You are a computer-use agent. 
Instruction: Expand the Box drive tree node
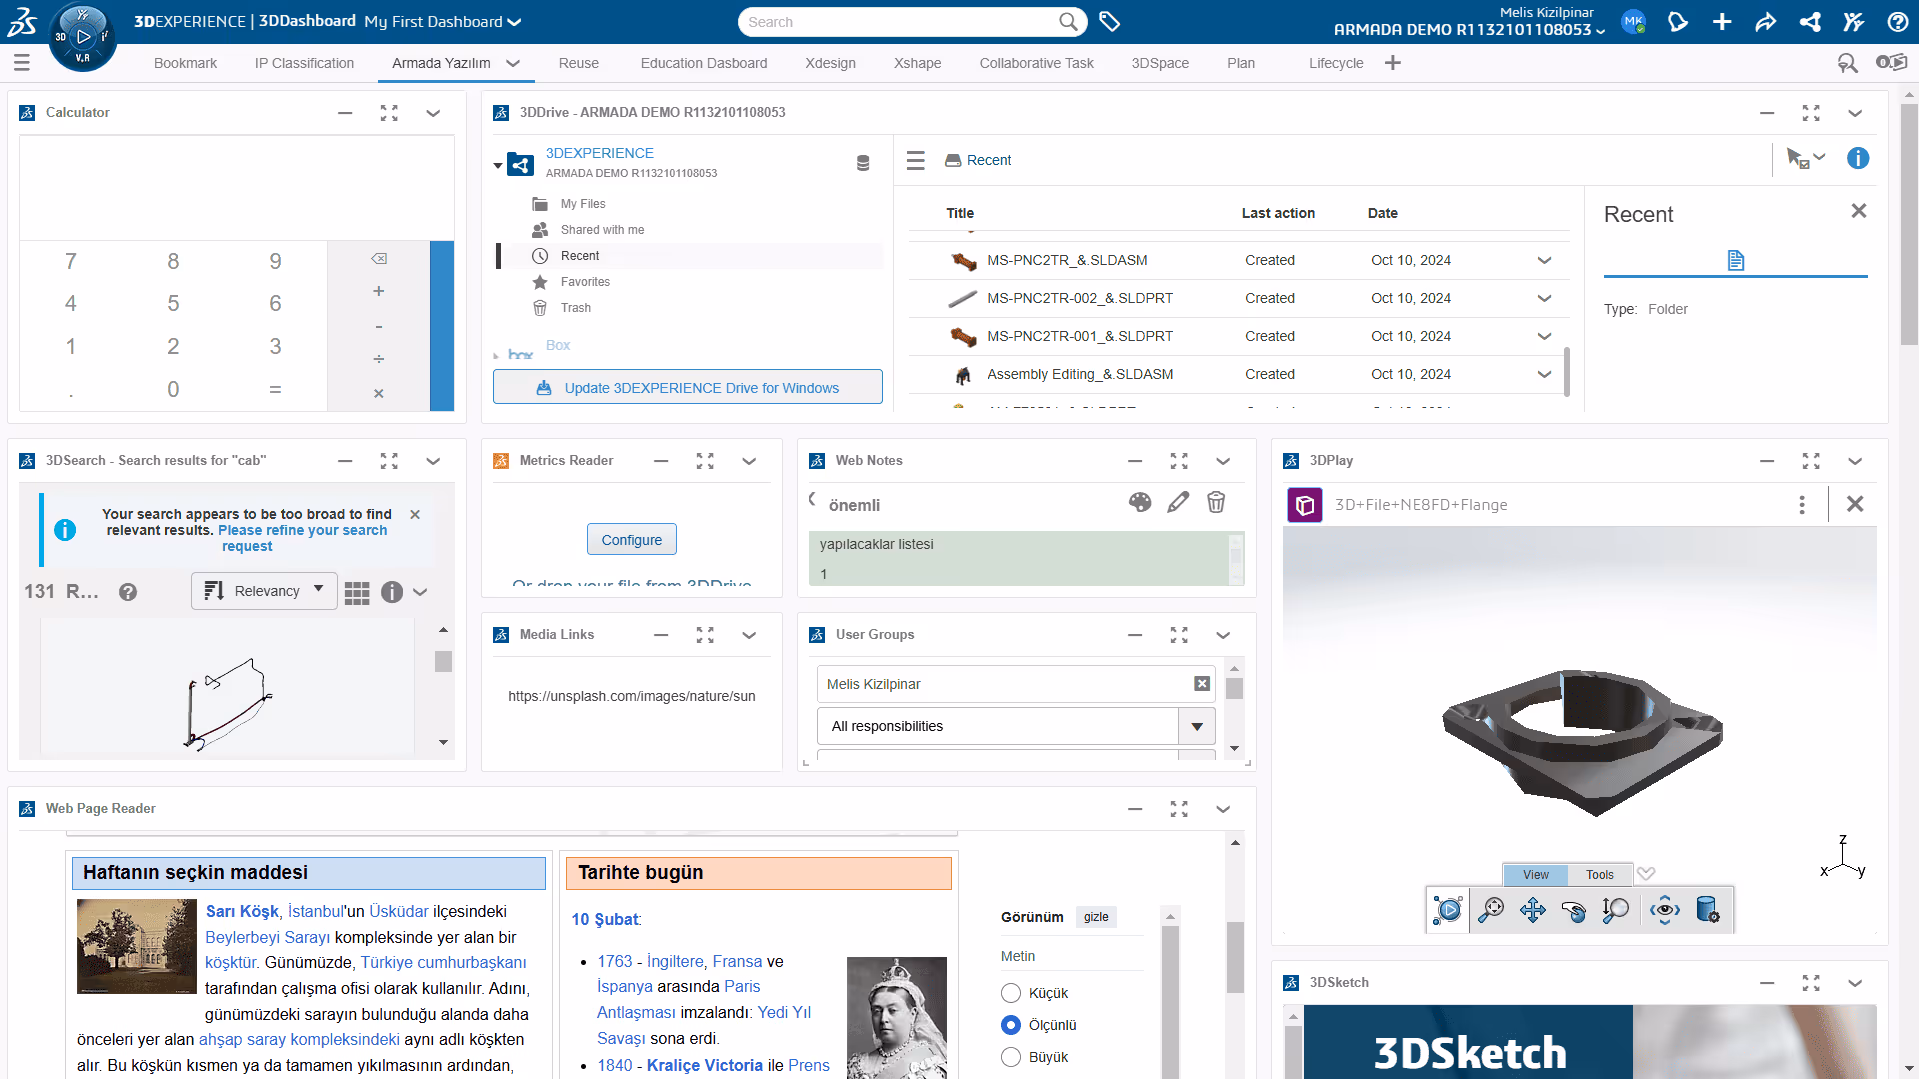point(497,355)
